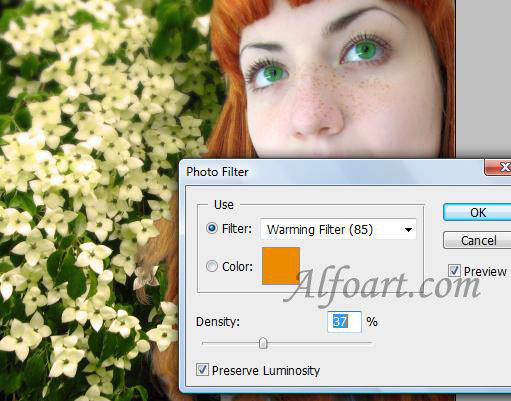Click the woman's left green eye
Image resolution: width=511 pixels, height=401 pixels.
pos(271,73)
